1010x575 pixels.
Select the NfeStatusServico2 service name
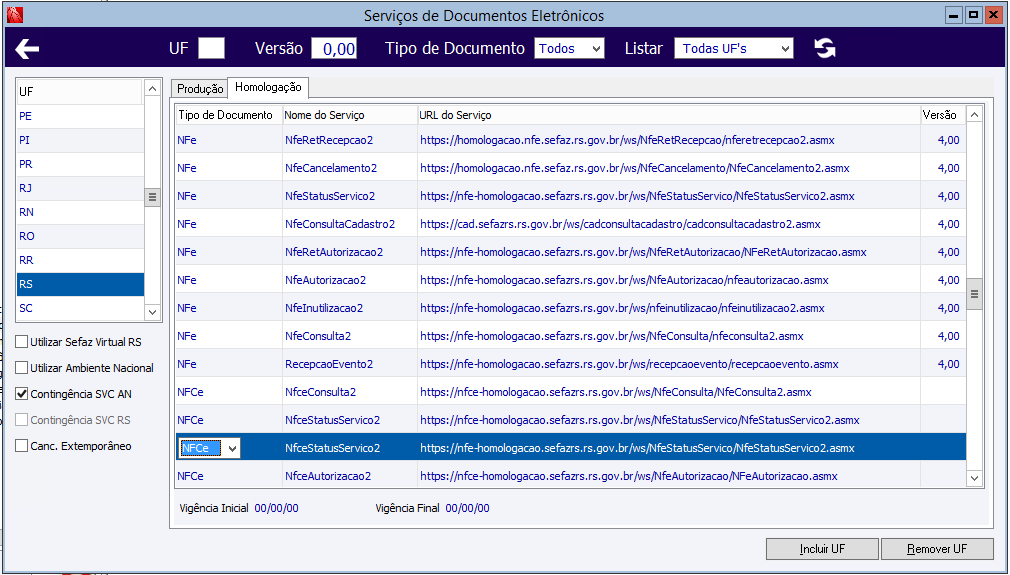click(x=330, y=196)
